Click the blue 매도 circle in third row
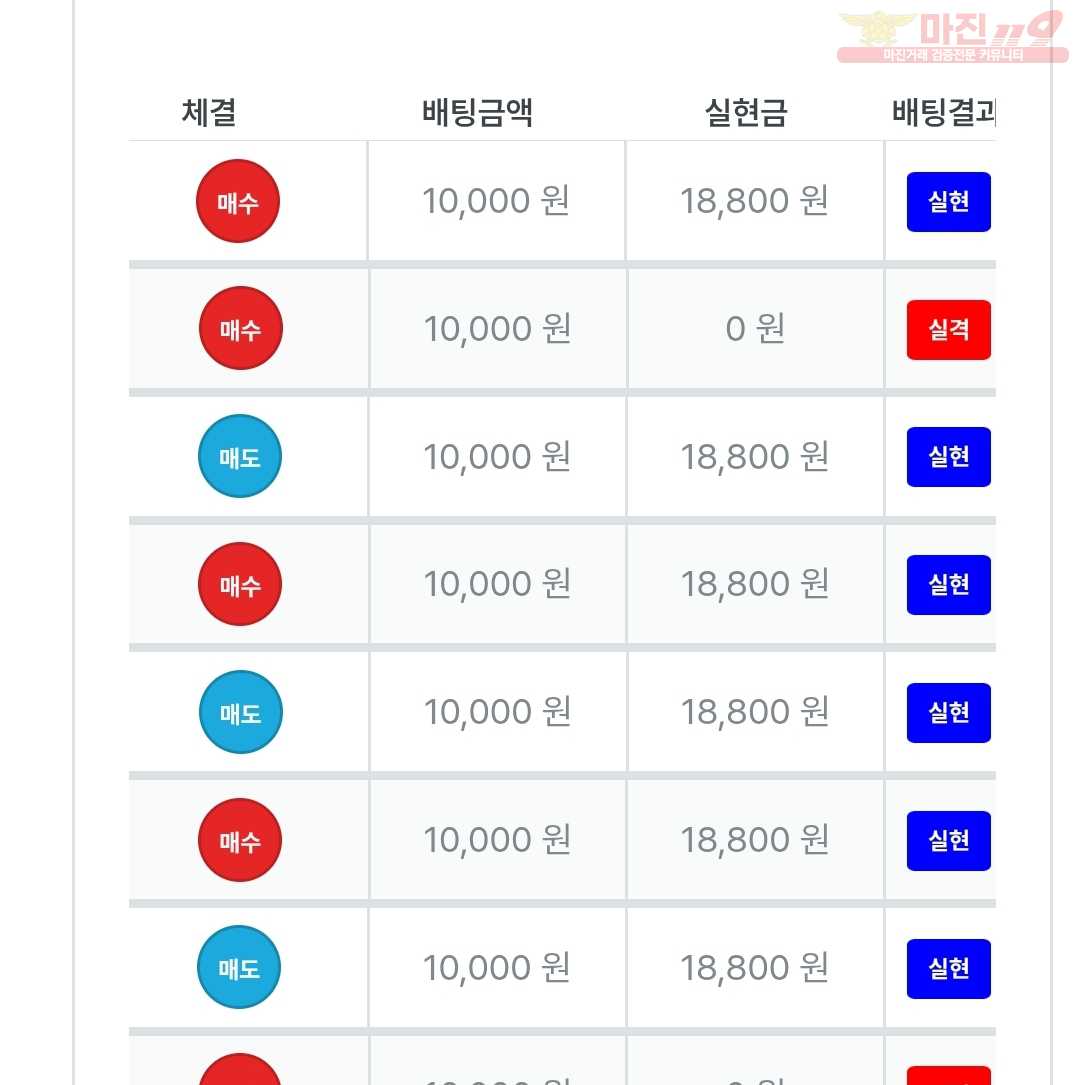Screen dimensions: 1080x1085 point(240,456)
